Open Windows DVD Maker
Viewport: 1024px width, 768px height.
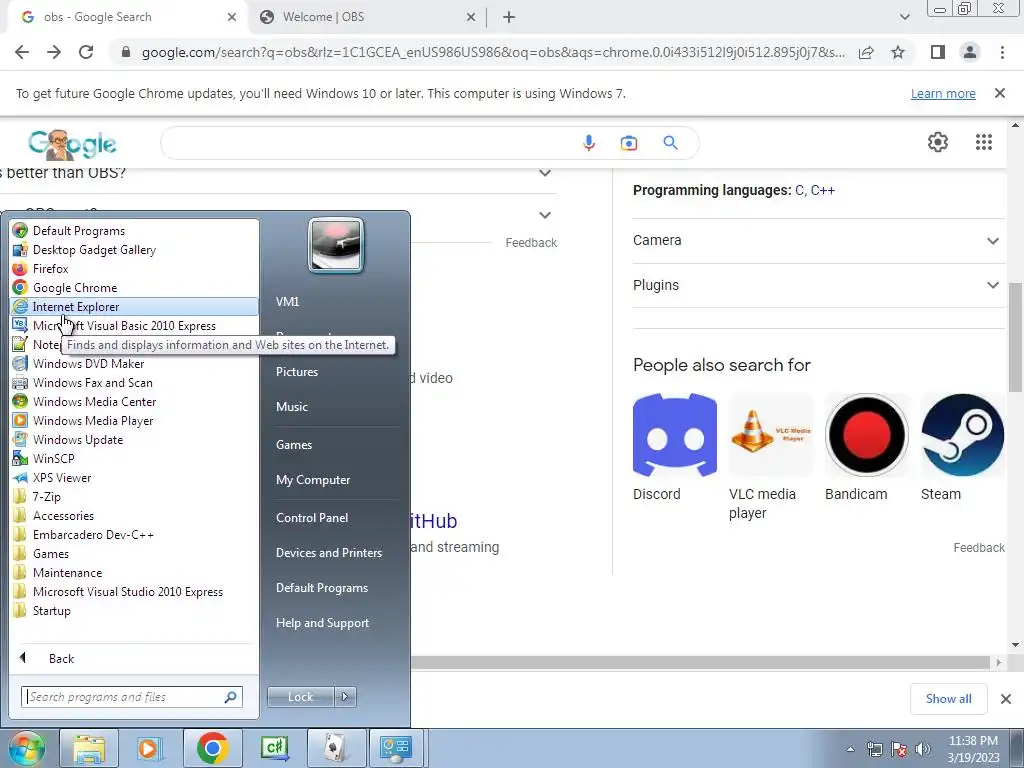pyautogui.click(x=134, y=363)
